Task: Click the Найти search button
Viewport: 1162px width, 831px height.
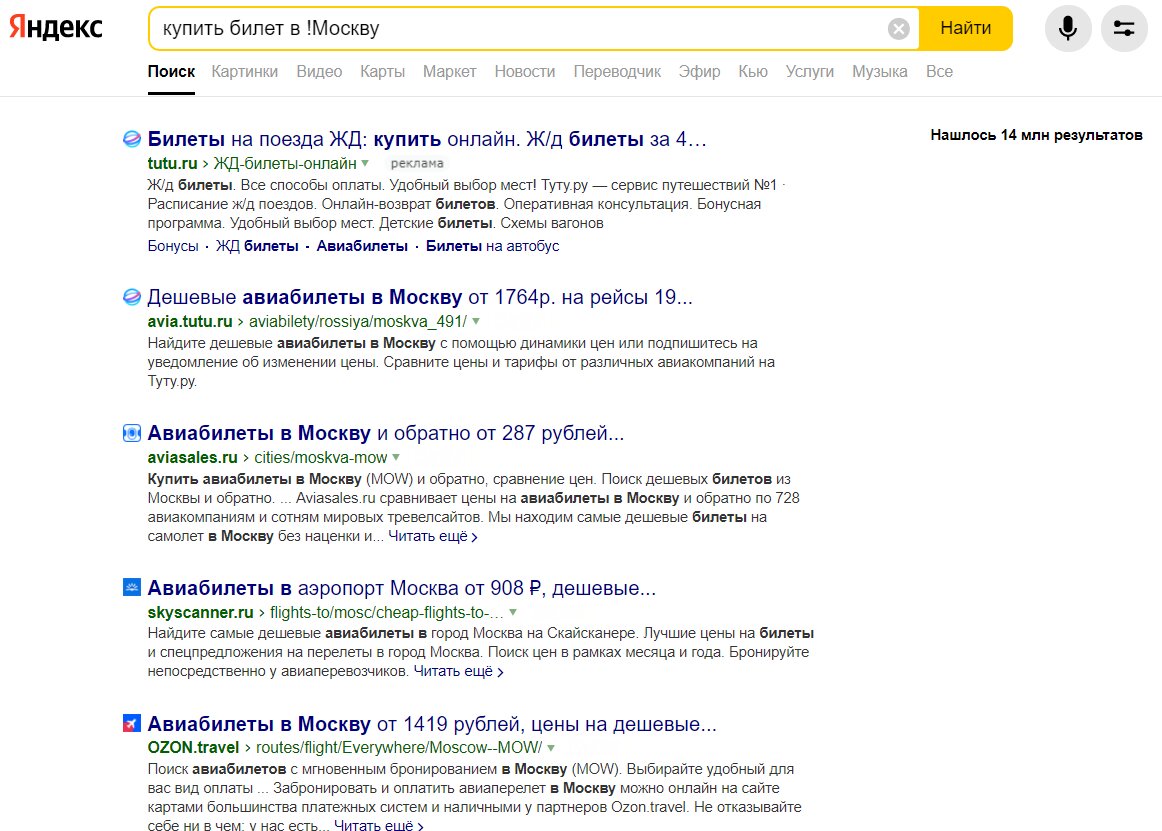Action: click(966, 28)
